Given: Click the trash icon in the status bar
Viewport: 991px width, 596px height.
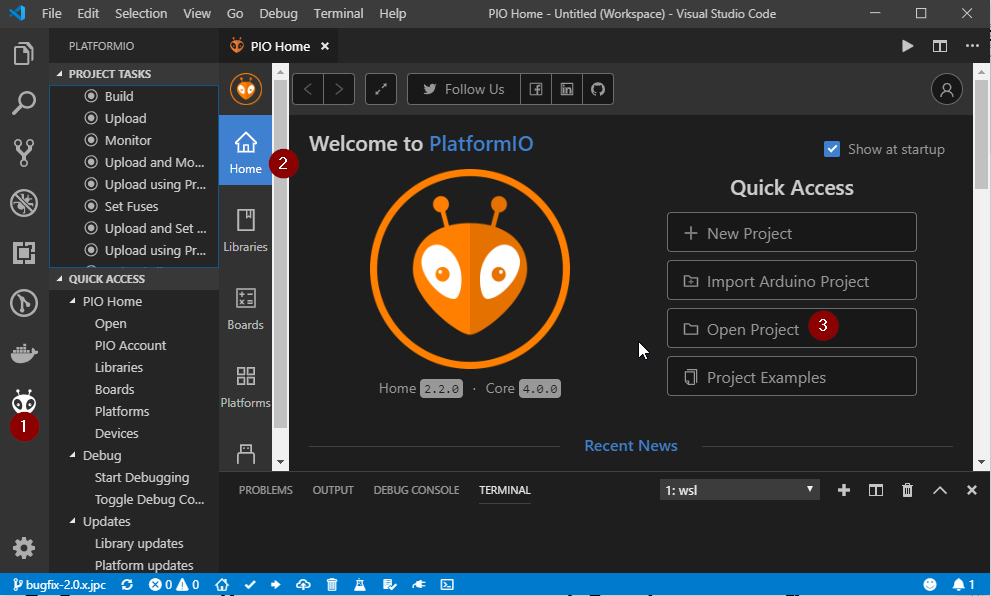Looking at the screenshot, I should click(332, 584).
